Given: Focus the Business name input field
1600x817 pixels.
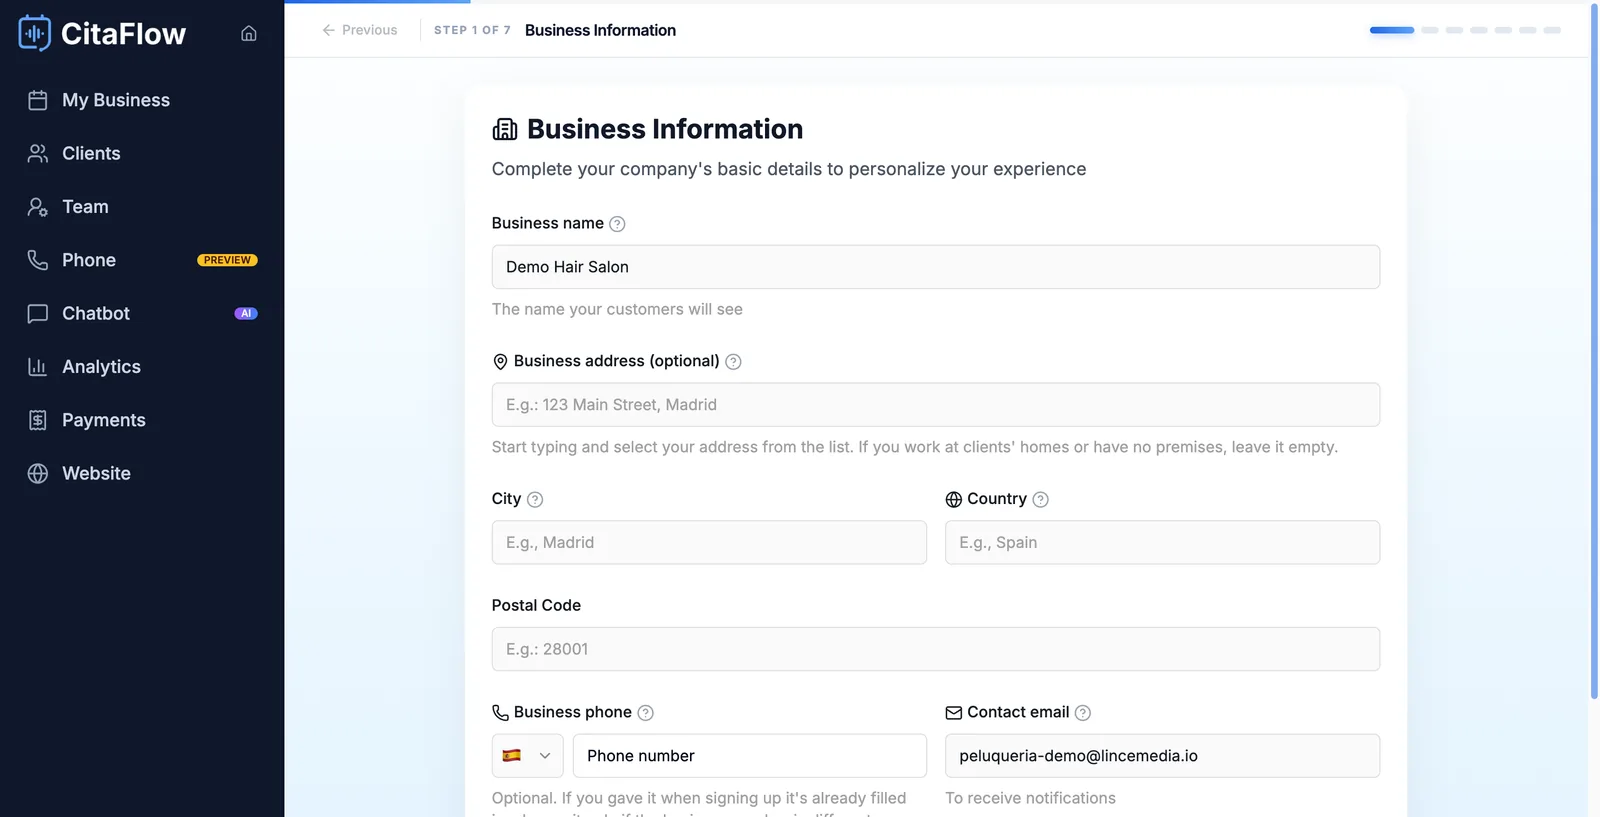Looking at the screenshot, I should (x=935, y=267).
